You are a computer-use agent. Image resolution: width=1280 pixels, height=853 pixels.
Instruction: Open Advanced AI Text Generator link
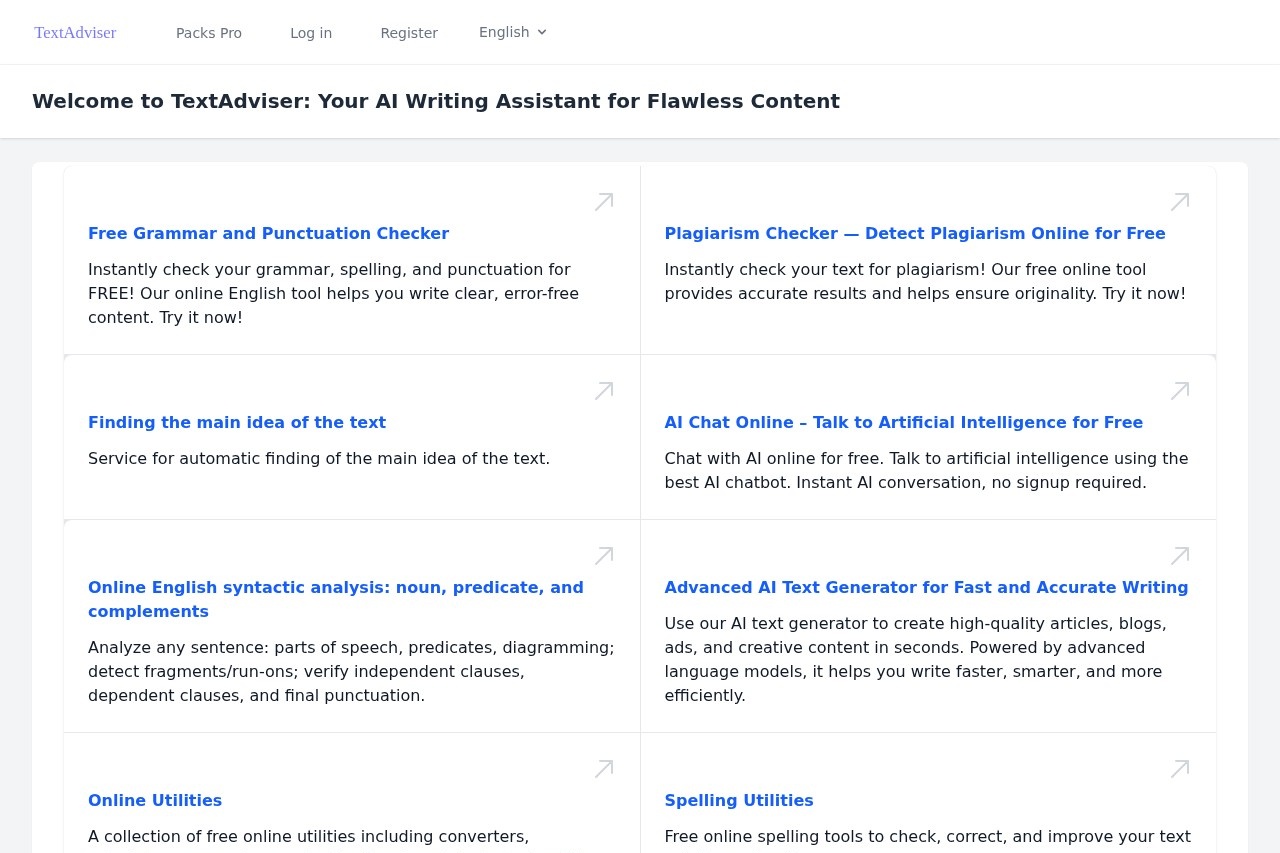[926, 587]
